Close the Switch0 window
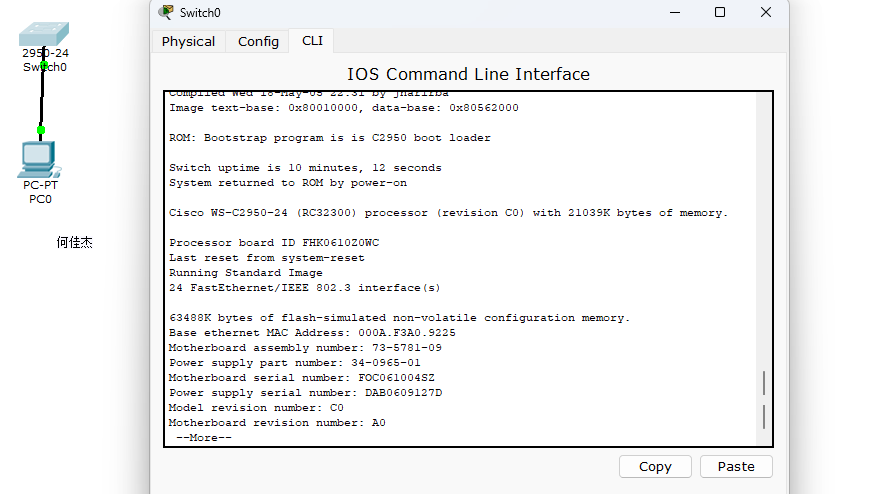Viewport: 878px width, 494px height. [x=765, y=12]
